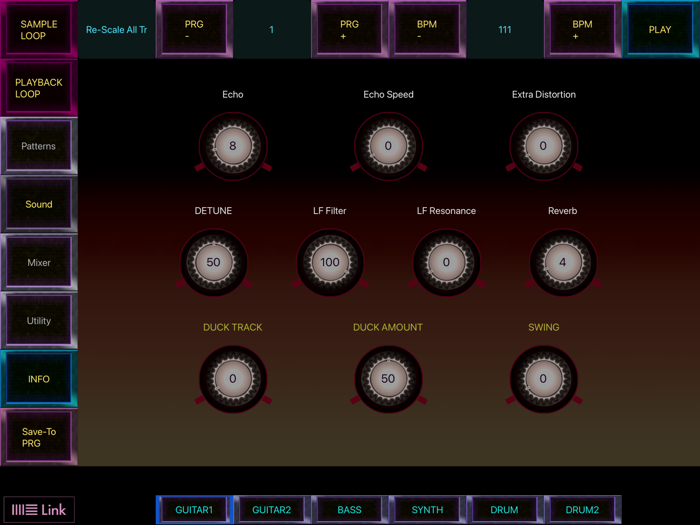Click the Save-To PRG button
The width and height of the screenshot is (700, 525).
tap(39, 437)
